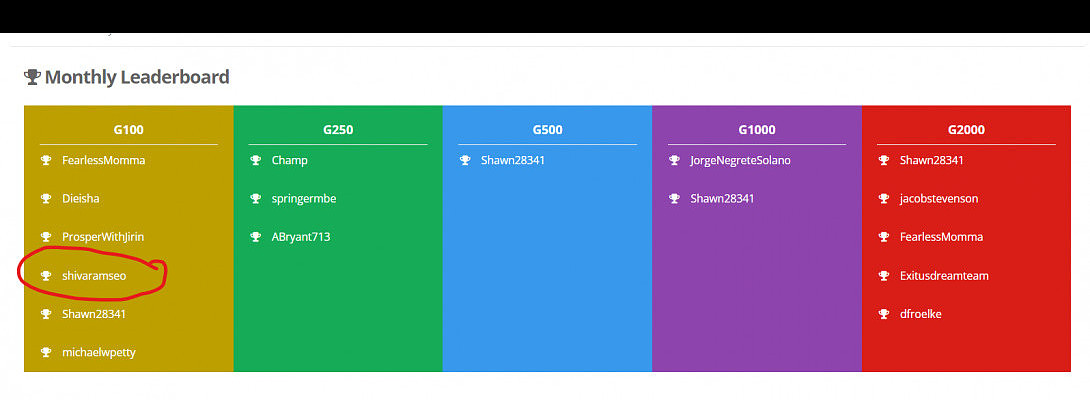
Task: Click the Monthly Leaderboard heading
Action: 137,77
